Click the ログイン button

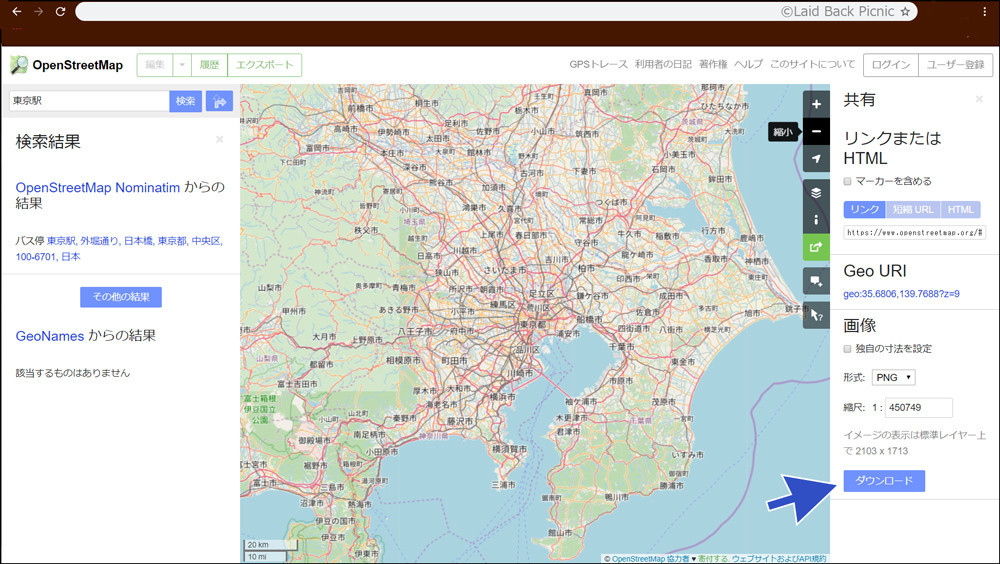pyautogui.click(x=891, y=64)
